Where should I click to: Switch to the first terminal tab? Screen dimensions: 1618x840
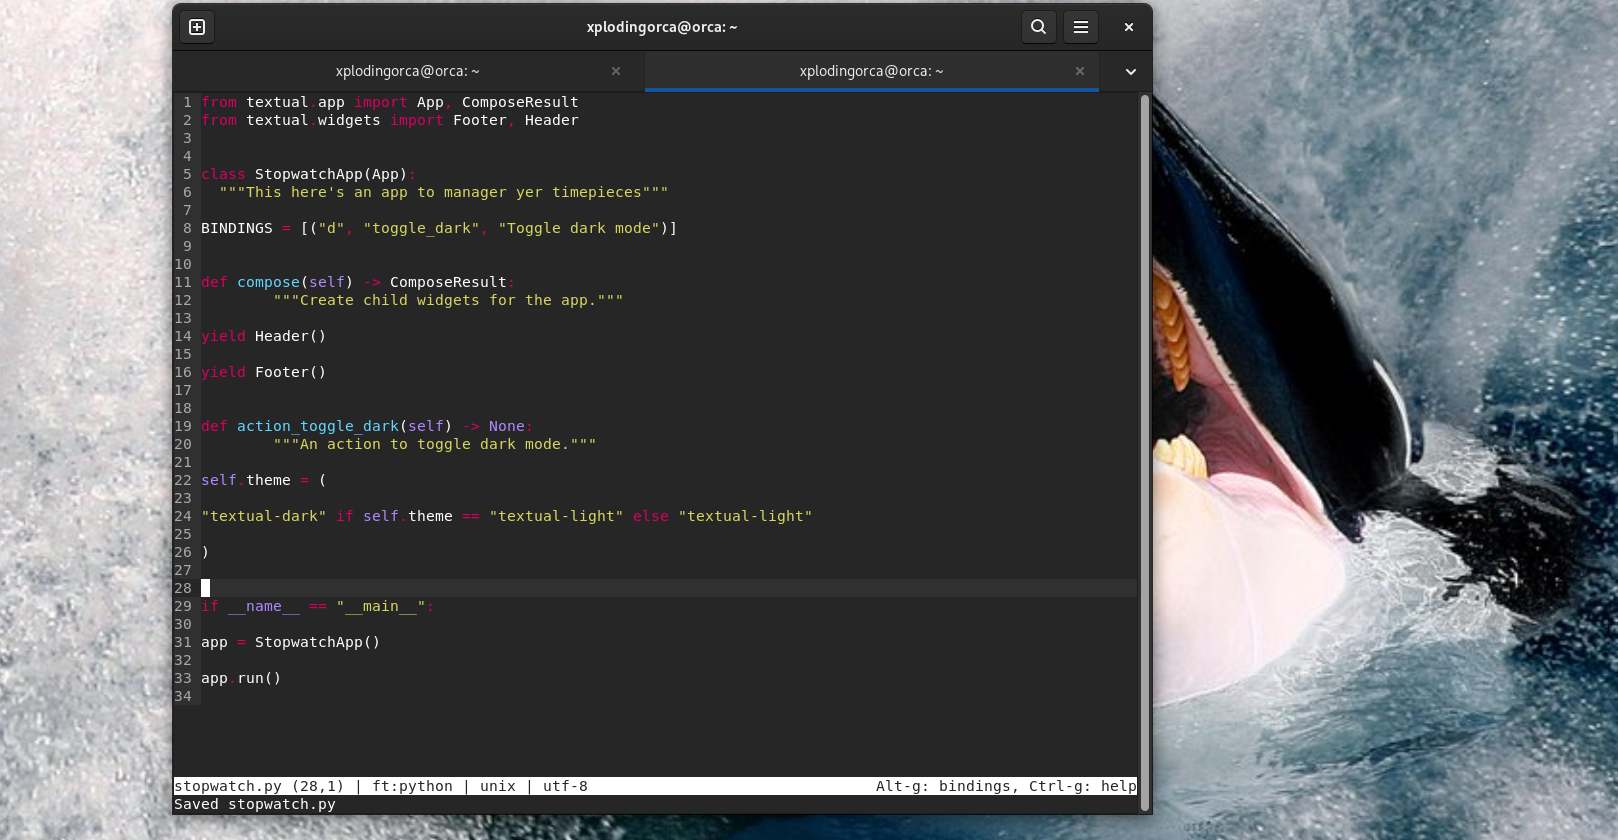point(408,71)
